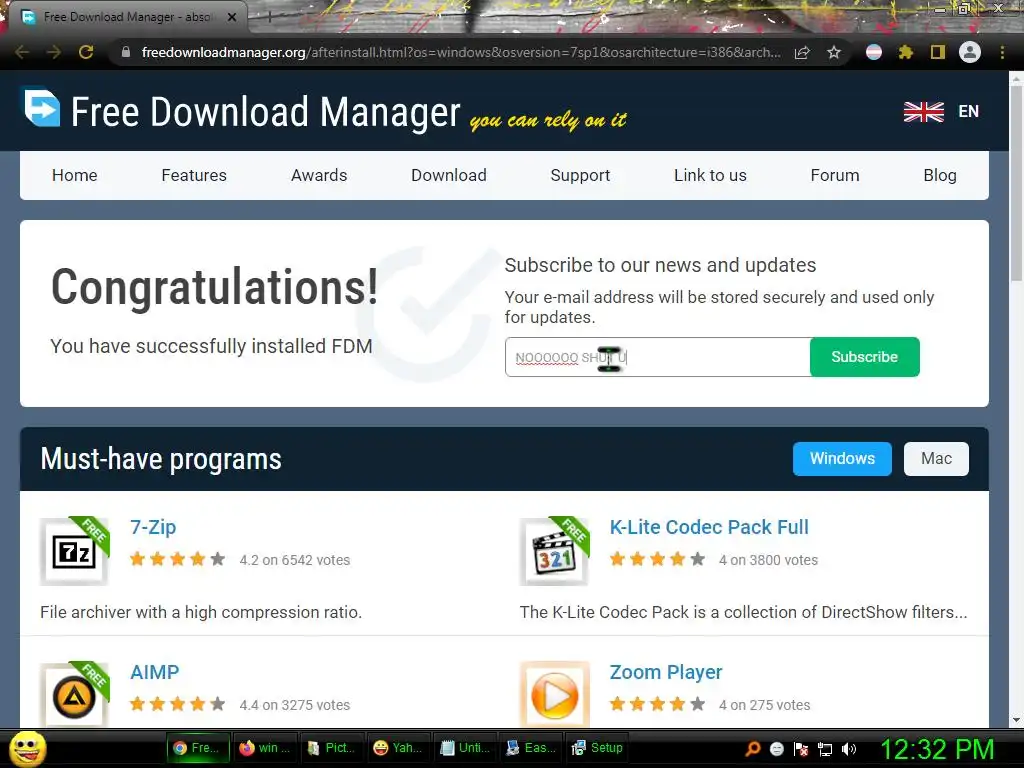Viewport: 1024px width, 768px height.
Task: Reload the page with the refresh icon
Action: 86,52
